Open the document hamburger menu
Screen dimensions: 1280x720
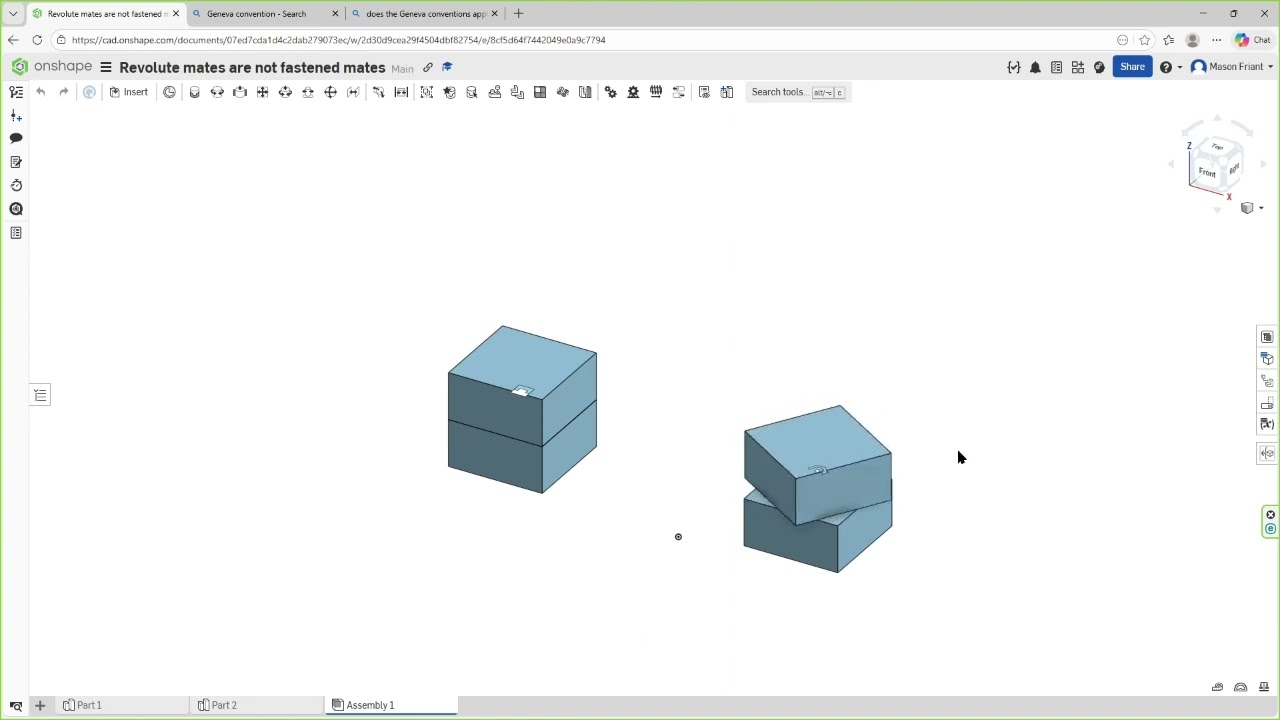[105, 67]
